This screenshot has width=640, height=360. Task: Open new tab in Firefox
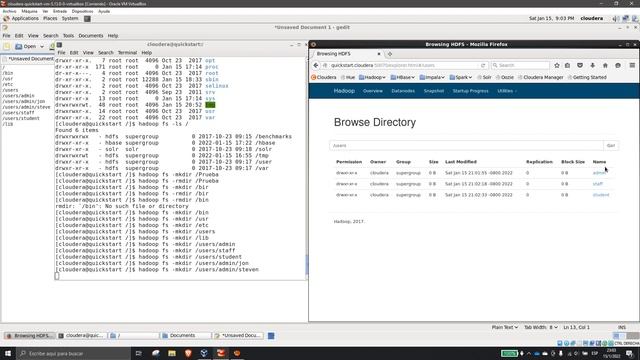(390, 54)
